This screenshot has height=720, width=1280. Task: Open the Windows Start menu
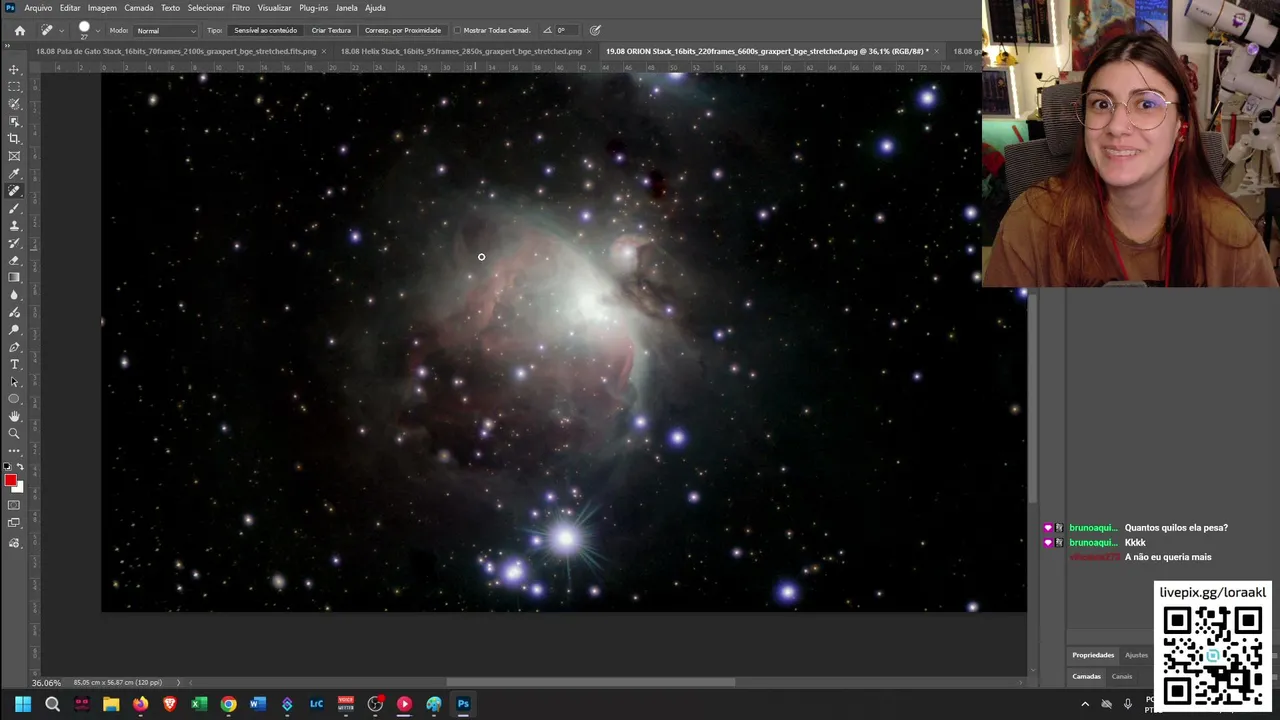[x=23, y=704]
